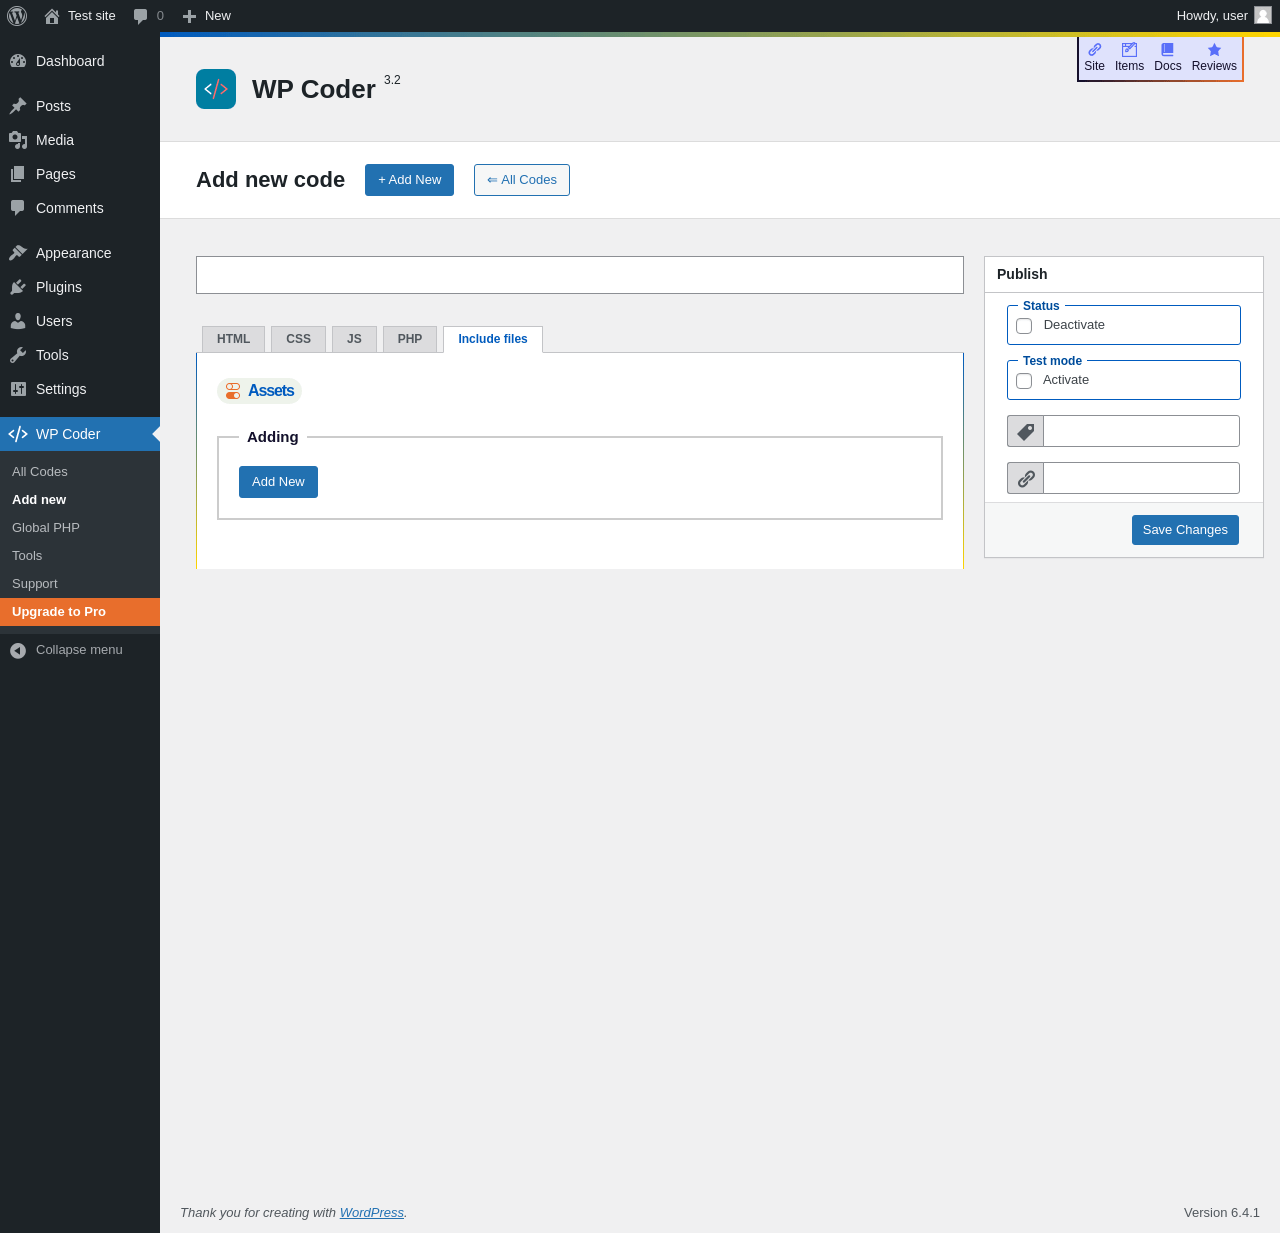
Task: Click Save Changes button
Action: tap(1185, 530)
